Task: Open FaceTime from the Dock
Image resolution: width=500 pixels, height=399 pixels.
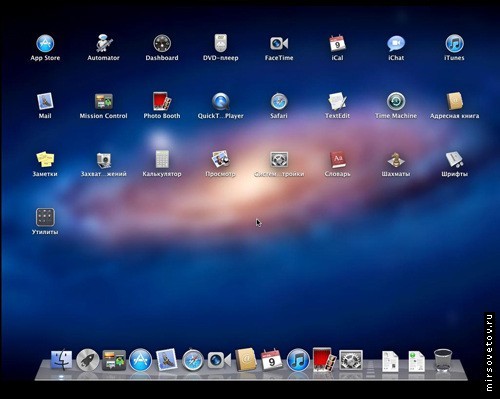Action: 219,360
